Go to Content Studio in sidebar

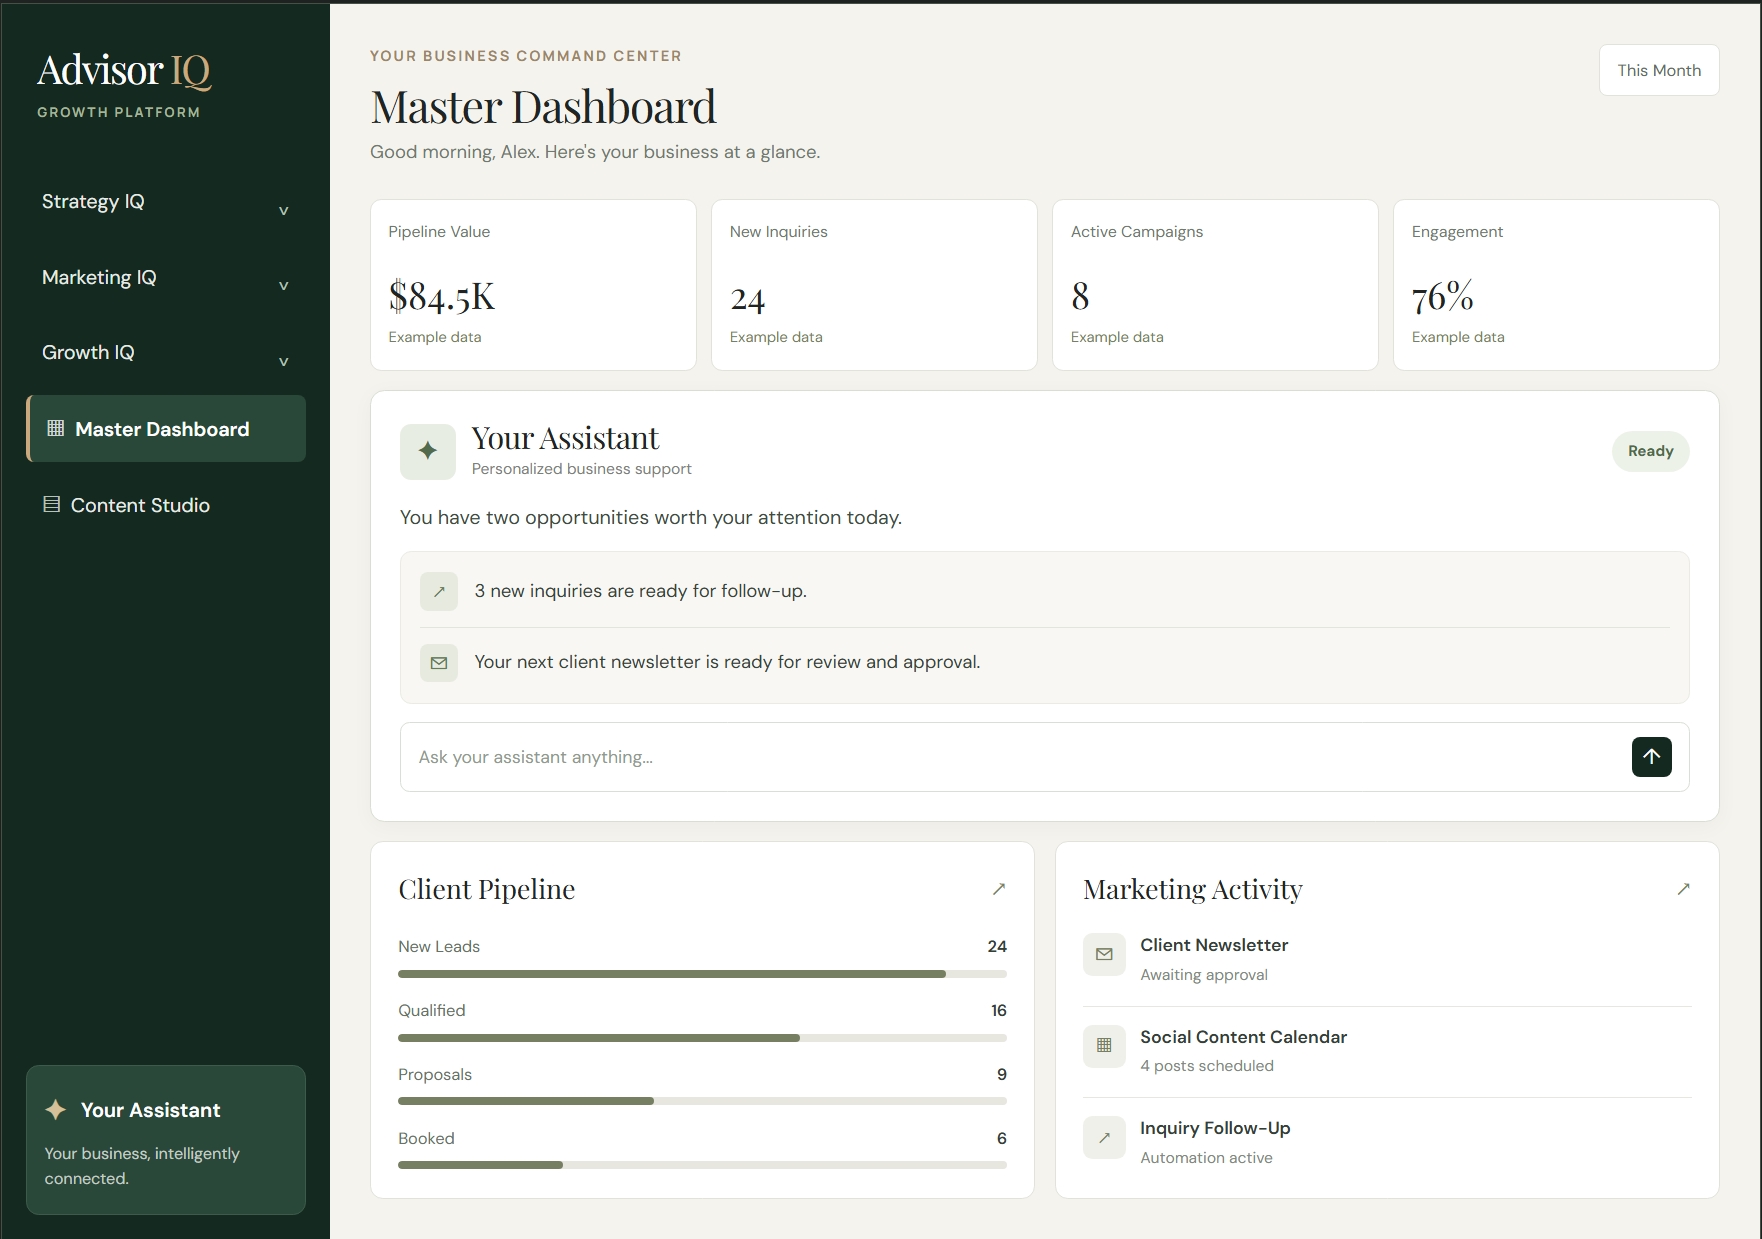point(165,505)
